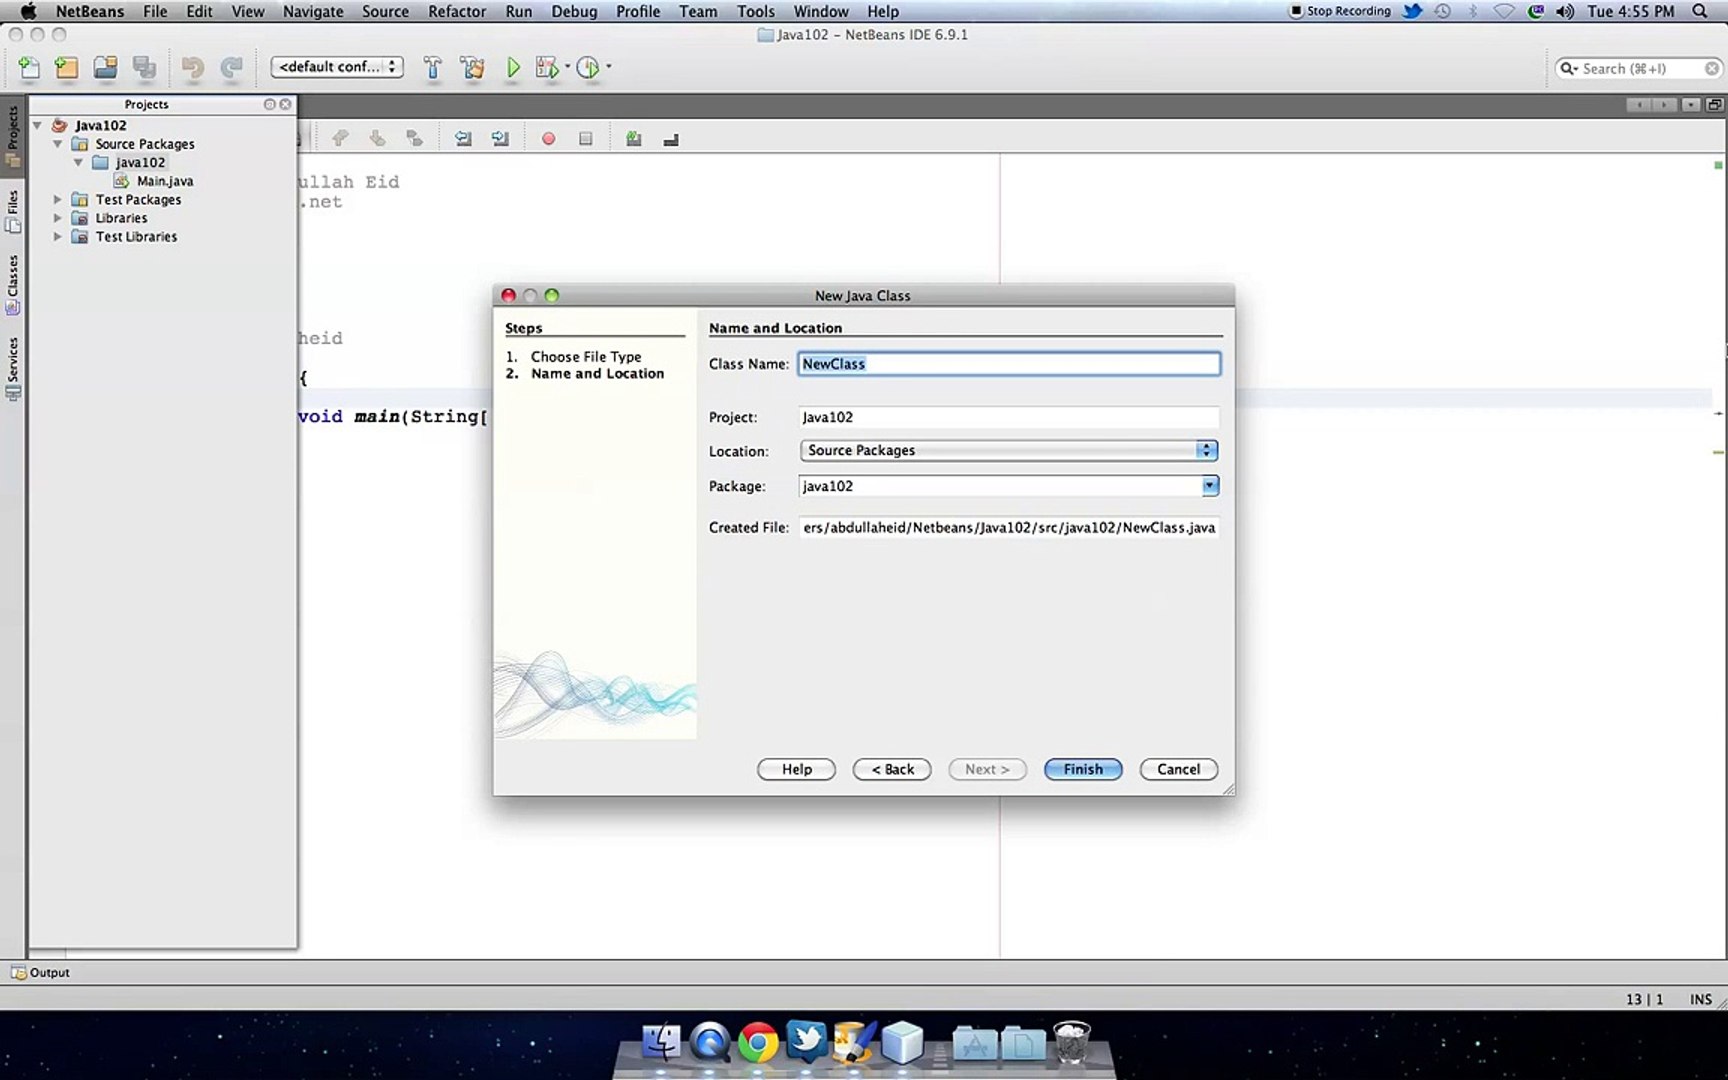
Task: Open Google Chrome from the Dock
Action: (x=758, y=1043)
